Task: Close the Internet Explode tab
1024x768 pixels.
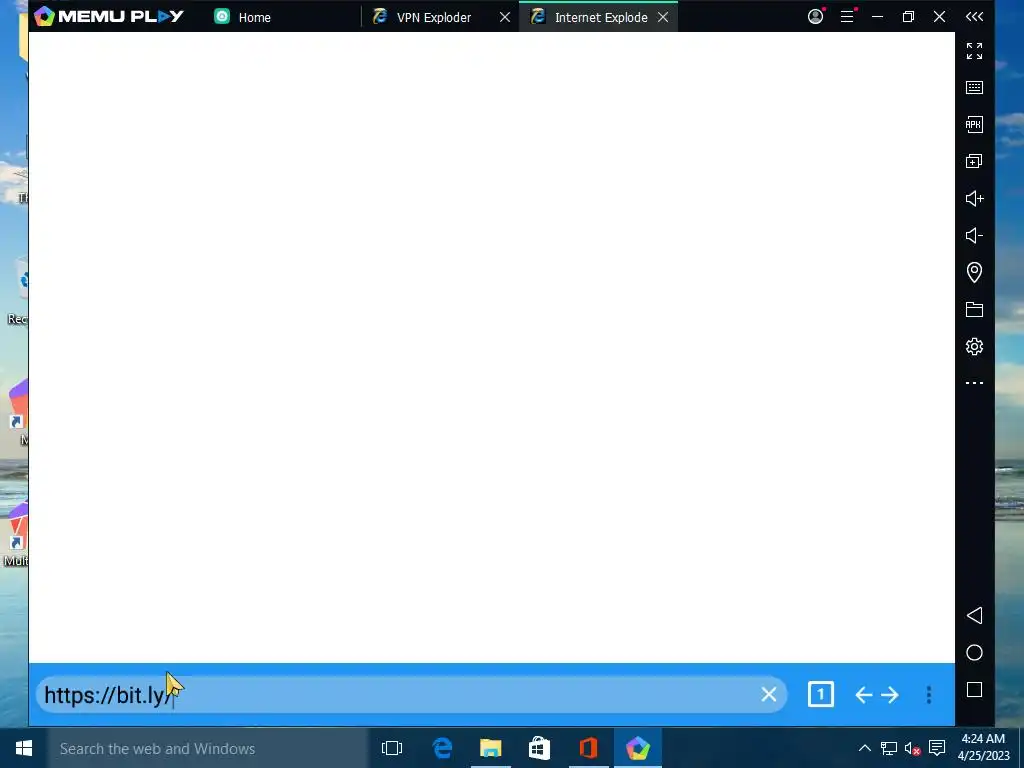Action: [x=663, y=17]
